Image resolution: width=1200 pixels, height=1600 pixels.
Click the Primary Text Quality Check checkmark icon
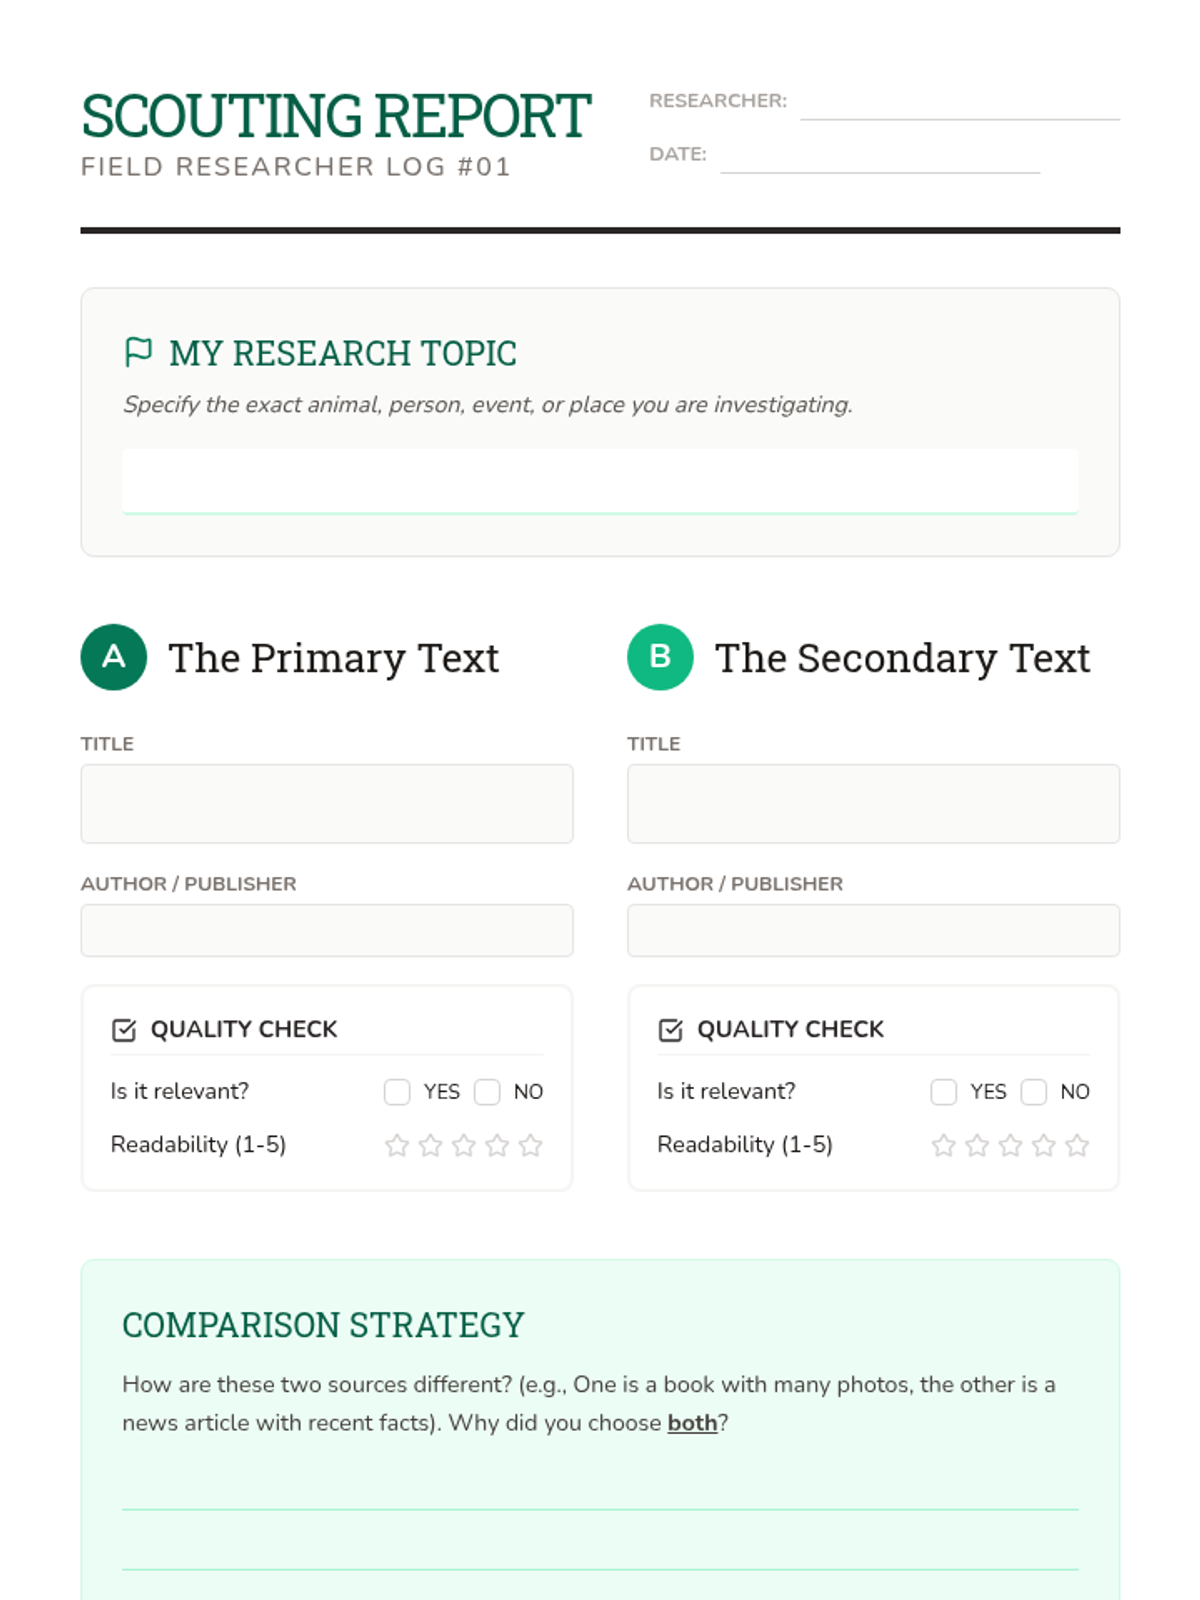click(124, 1030)
